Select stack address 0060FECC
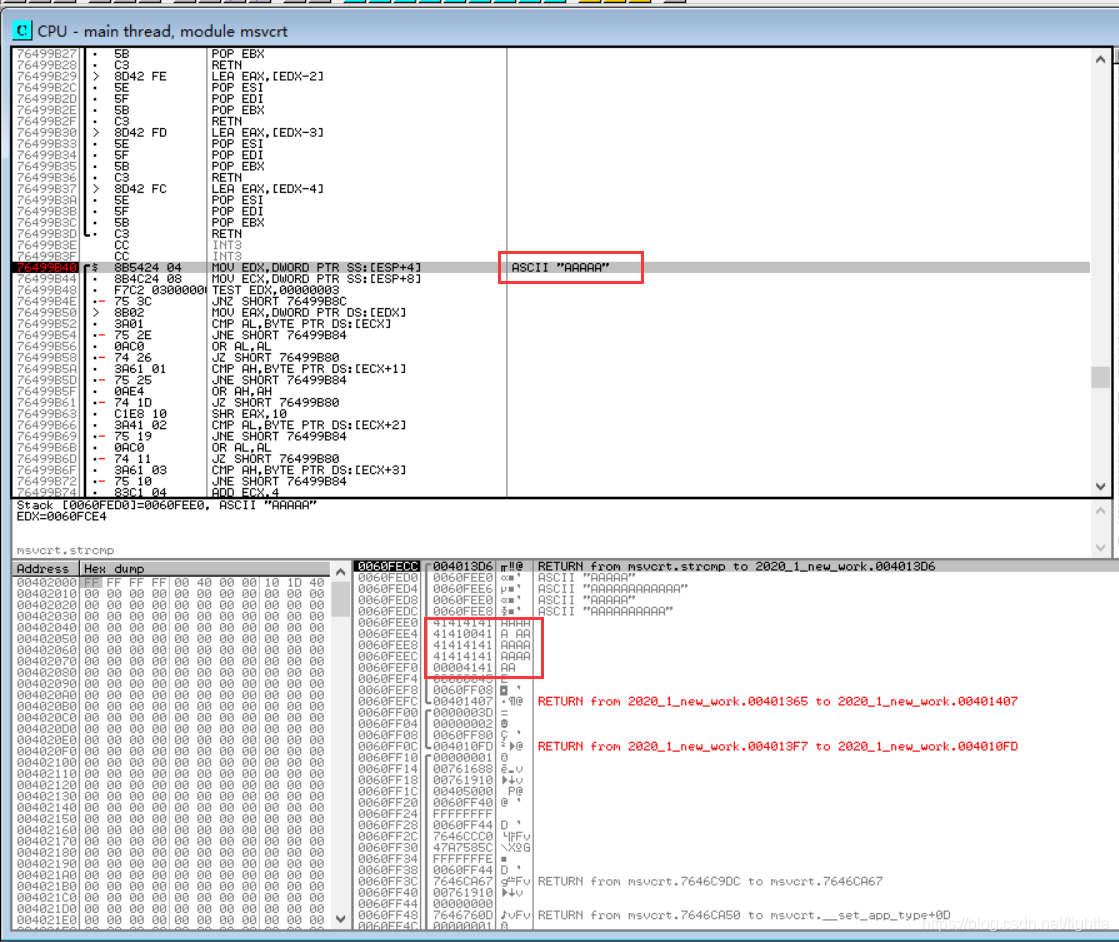This screenshot has width=1119, height=942. click(388, 567)
